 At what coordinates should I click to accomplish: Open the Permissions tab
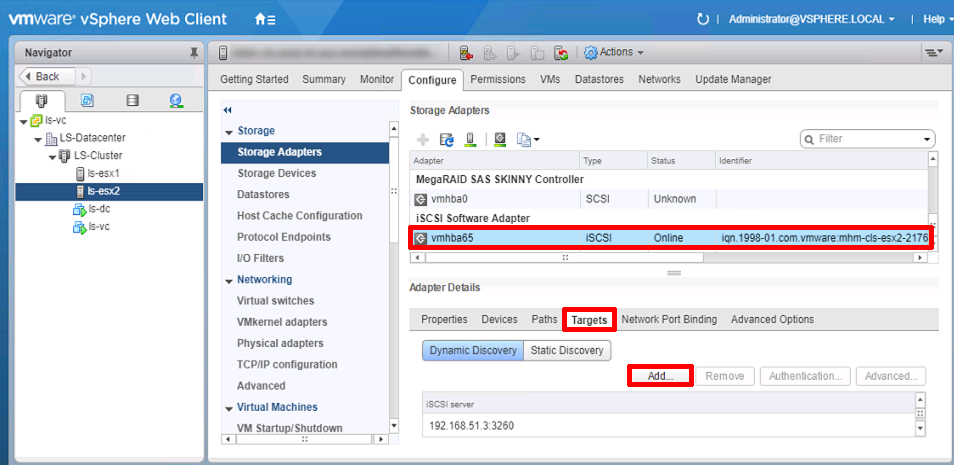click(498, 79)
